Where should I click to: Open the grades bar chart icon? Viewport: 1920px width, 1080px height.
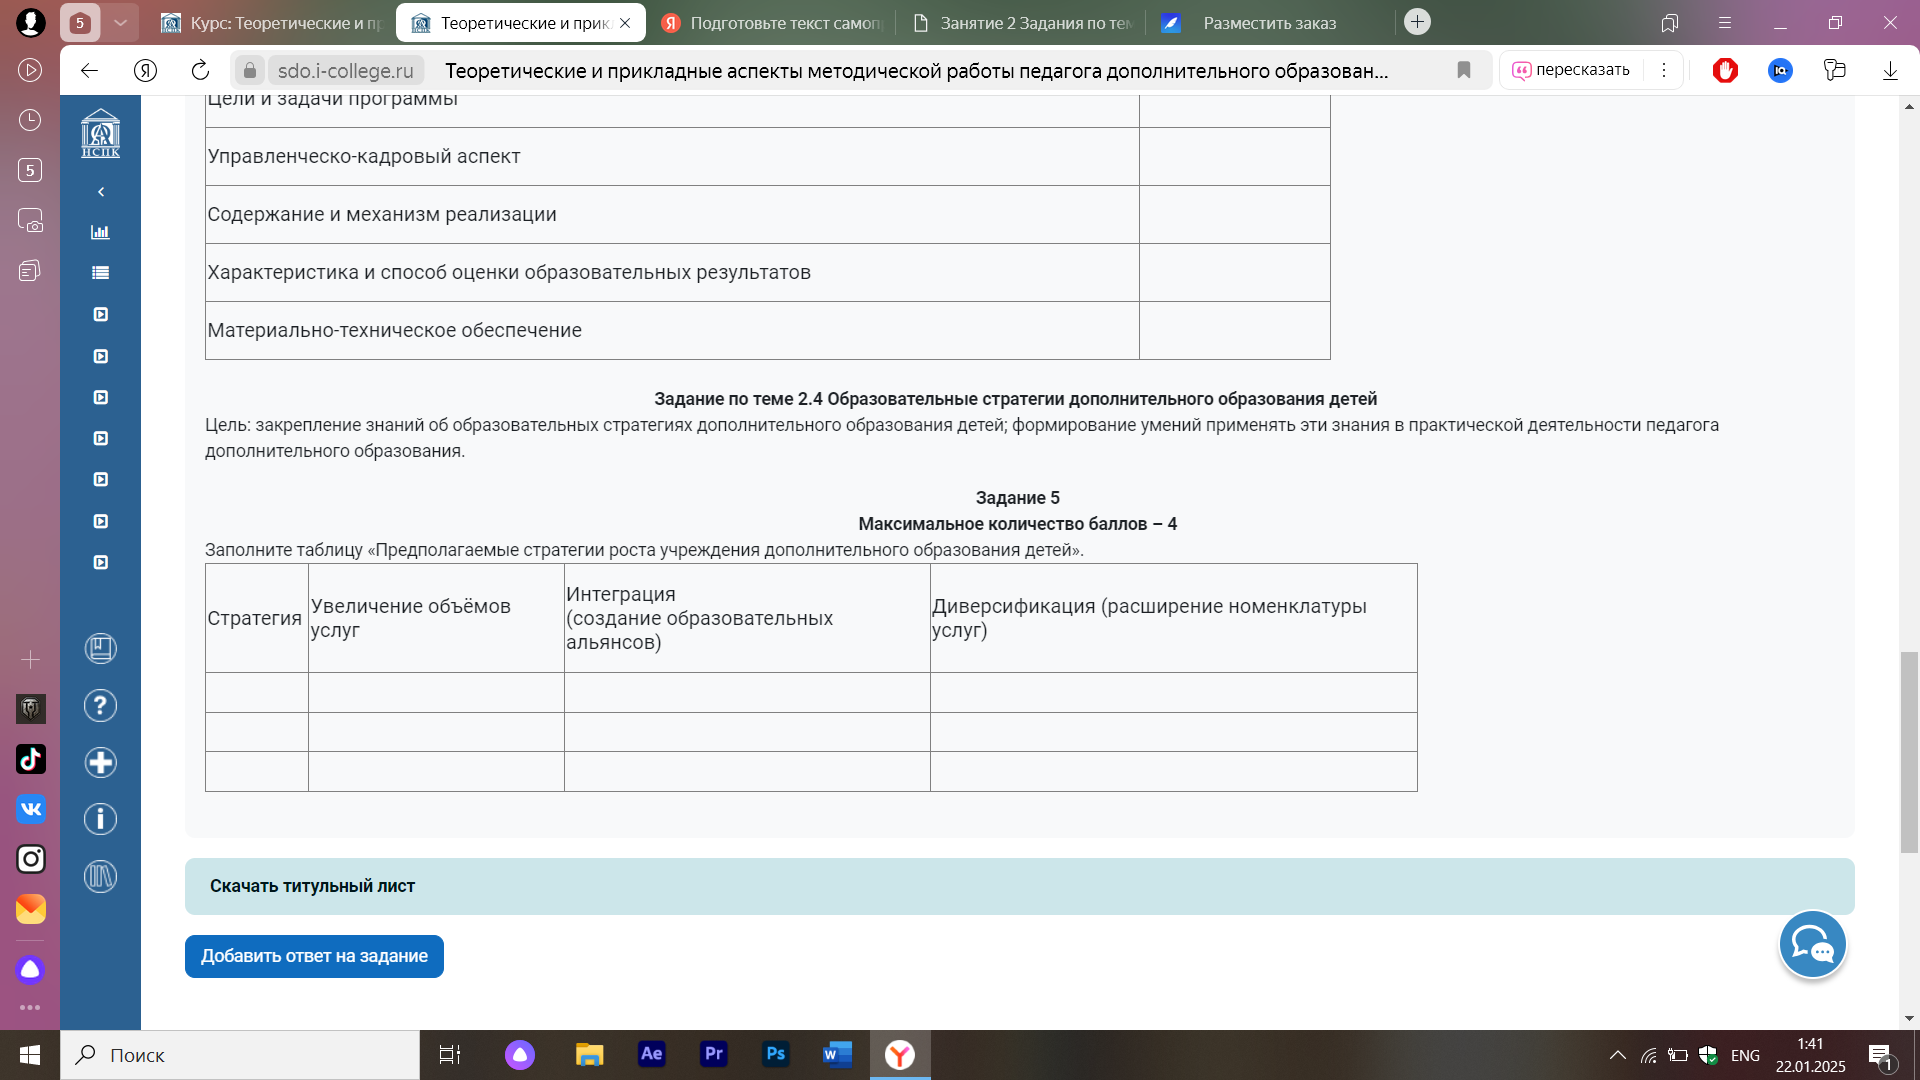[x=100, y=232]
